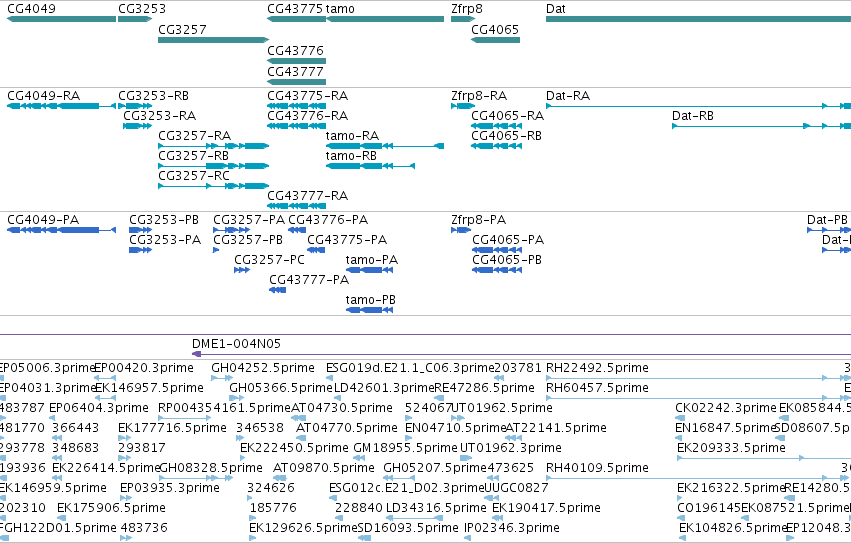Click EST EP00420.3prime
The height and width of the screenshot is (543, 851).
(x=105, y=378)
